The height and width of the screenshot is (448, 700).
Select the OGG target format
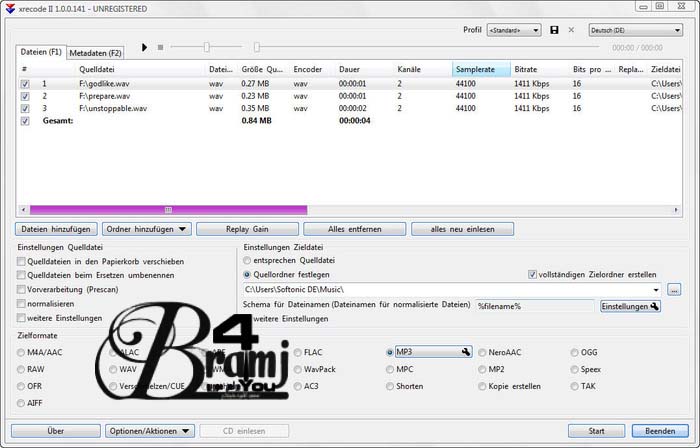pyautogui.click(x=573, y=352)
